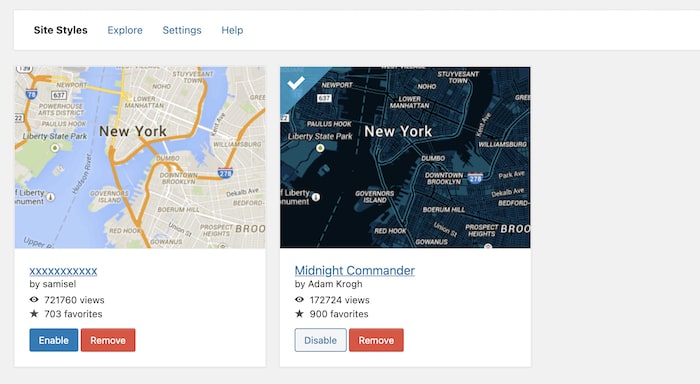Select the '172724 views' text
The height and width of the screenshot is (384, 700).
click(340, 300)
